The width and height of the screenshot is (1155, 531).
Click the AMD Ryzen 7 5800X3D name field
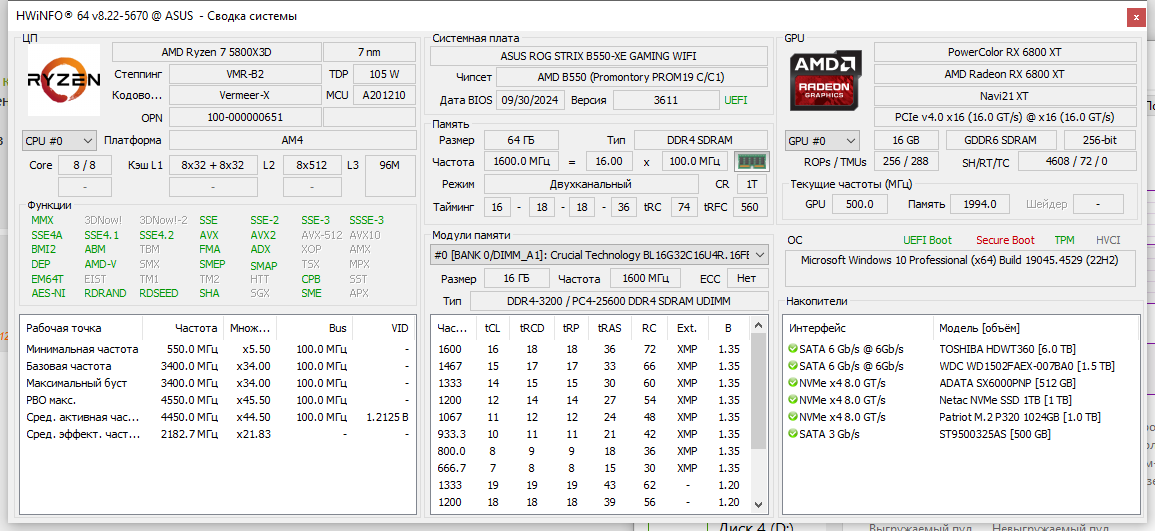click(217, 52)
